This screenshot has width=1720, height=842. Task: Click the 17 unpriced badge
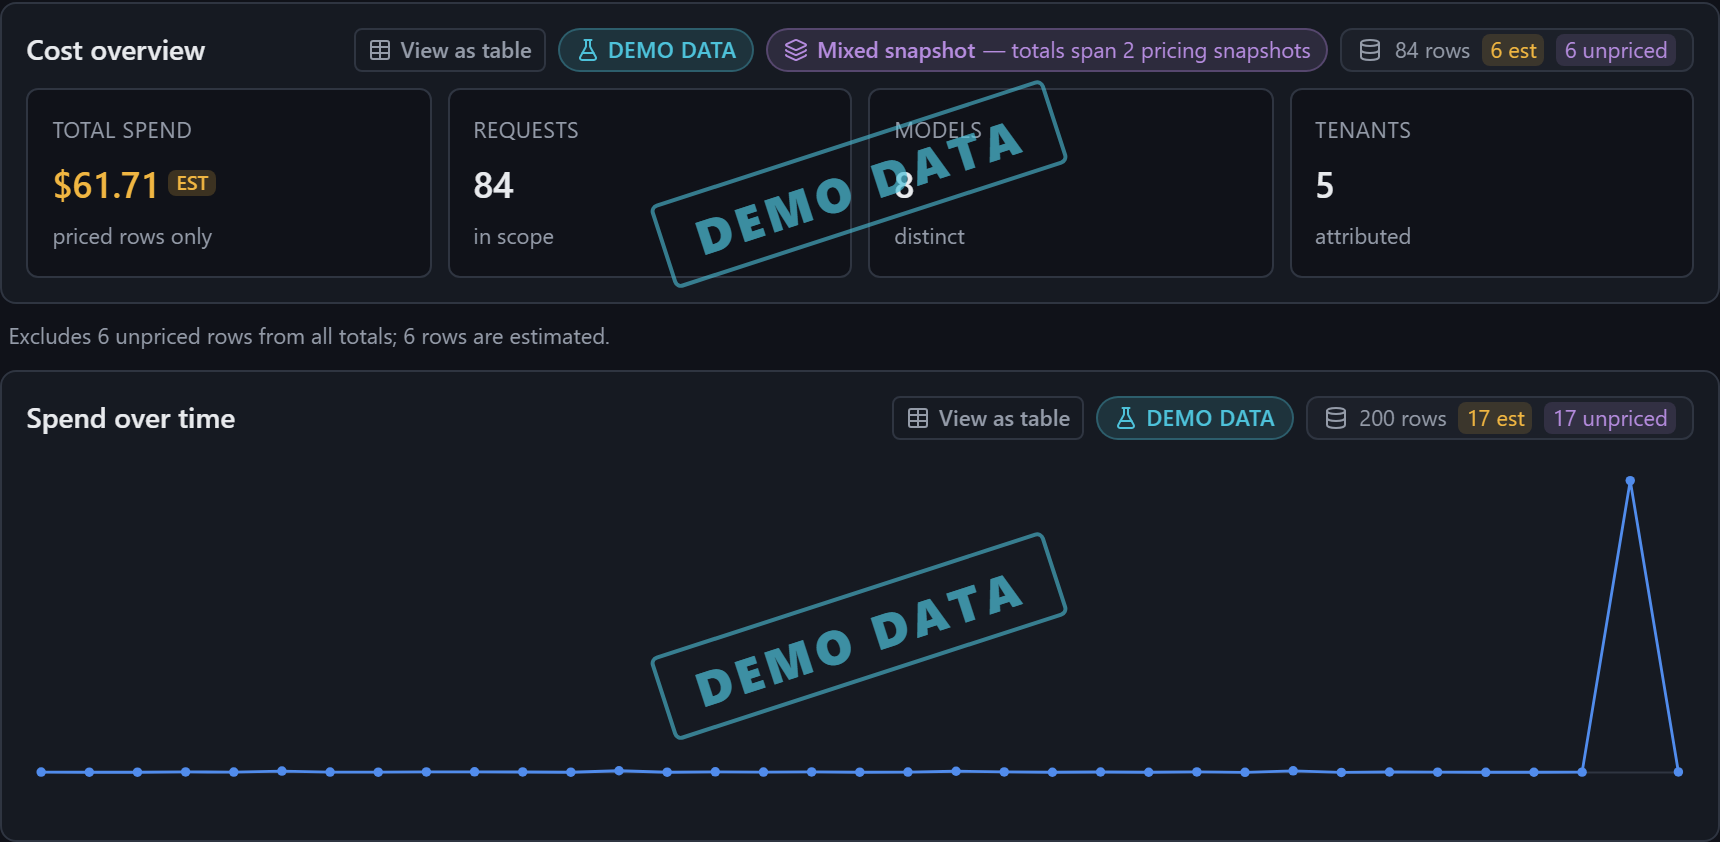point(1610,418)
